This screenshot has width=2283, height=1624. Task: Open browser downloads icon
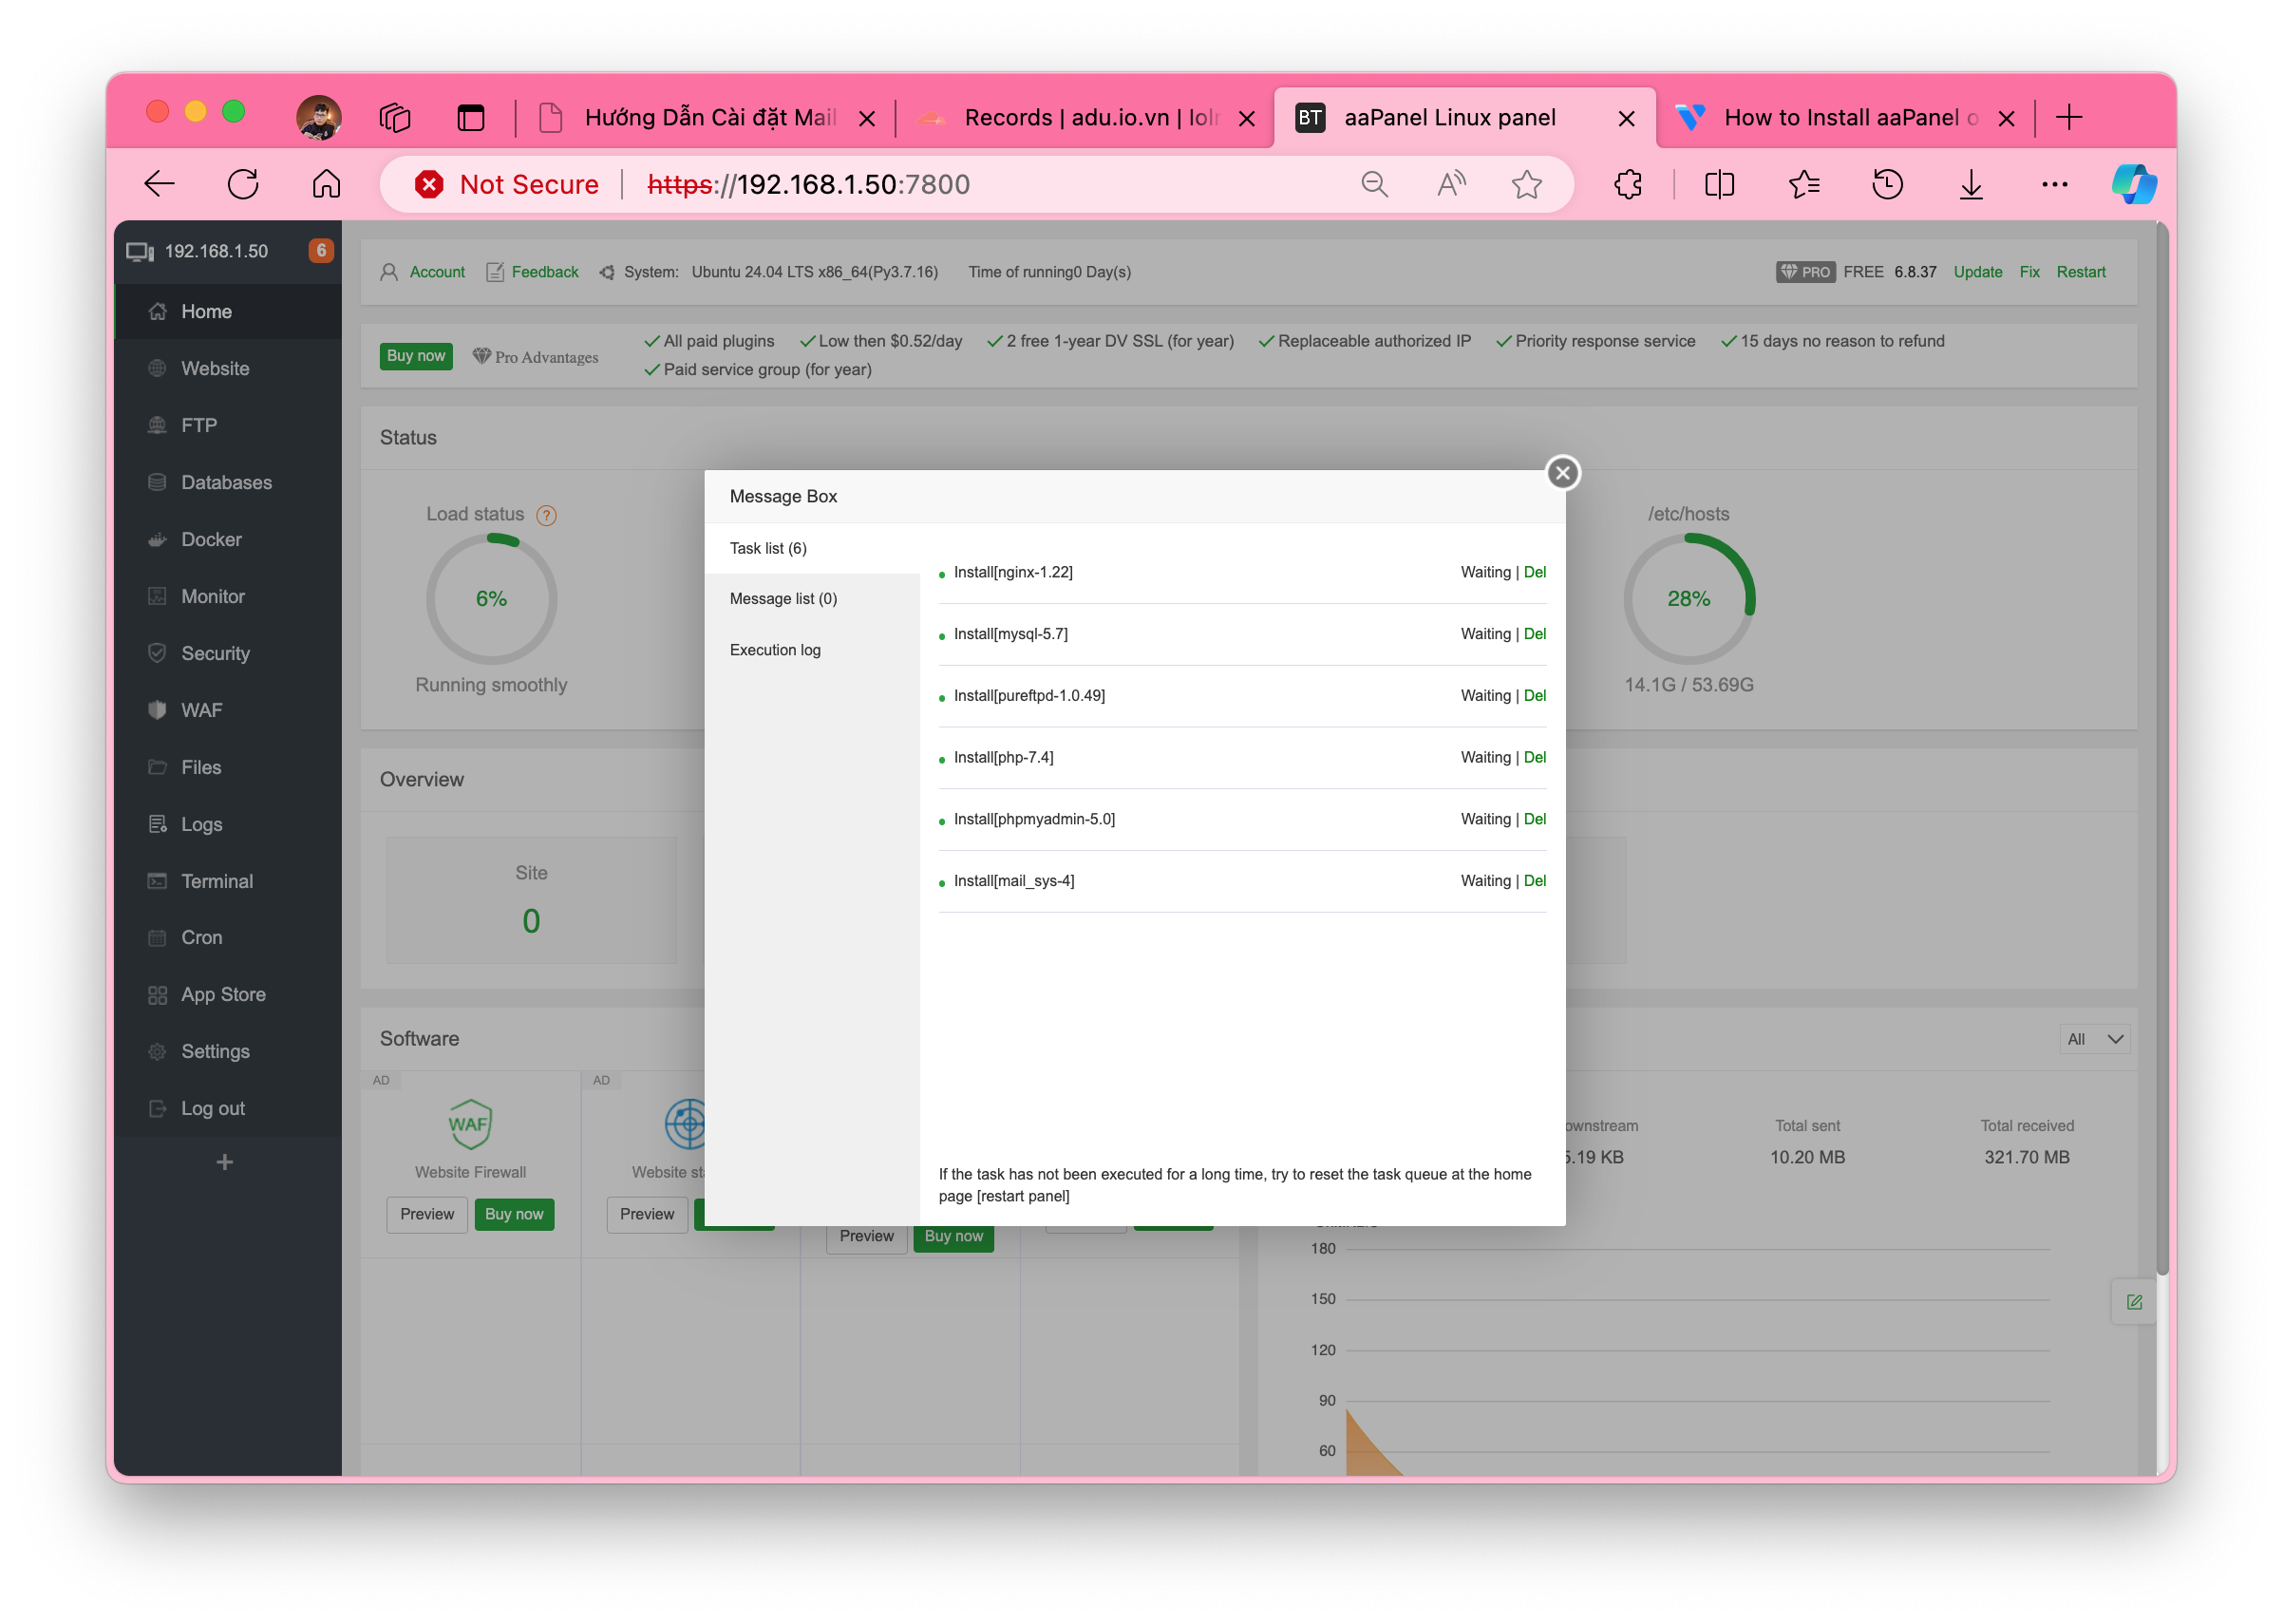[x=1970, y=184]
